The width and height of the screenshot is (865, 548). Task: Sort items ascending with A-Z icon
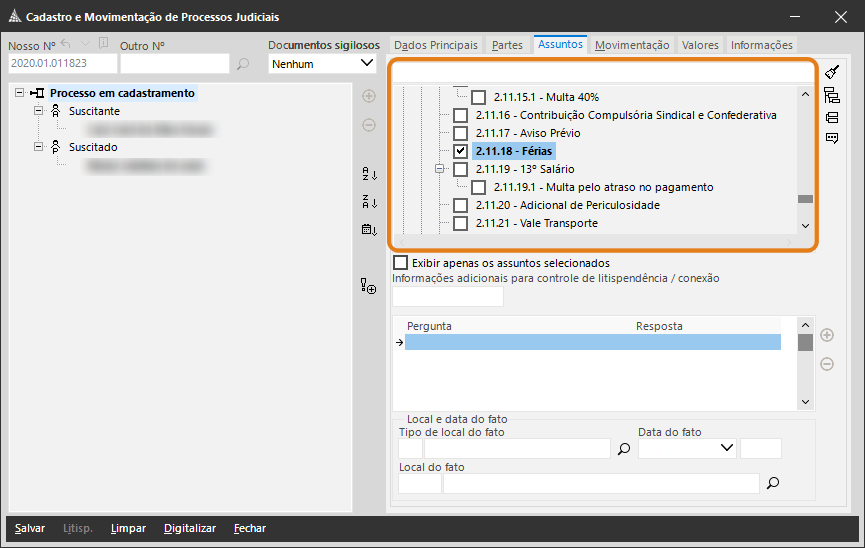coord(369,174)
